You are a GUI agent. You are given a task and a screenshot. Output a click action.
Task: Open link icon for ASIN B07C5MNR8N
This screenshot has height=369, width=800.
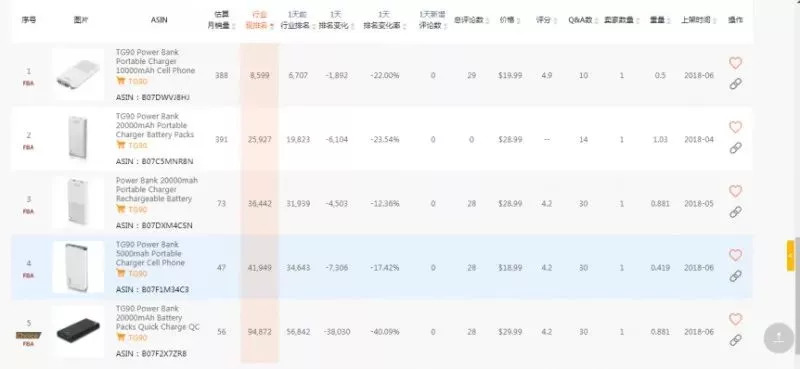click(x=735, y=148)
